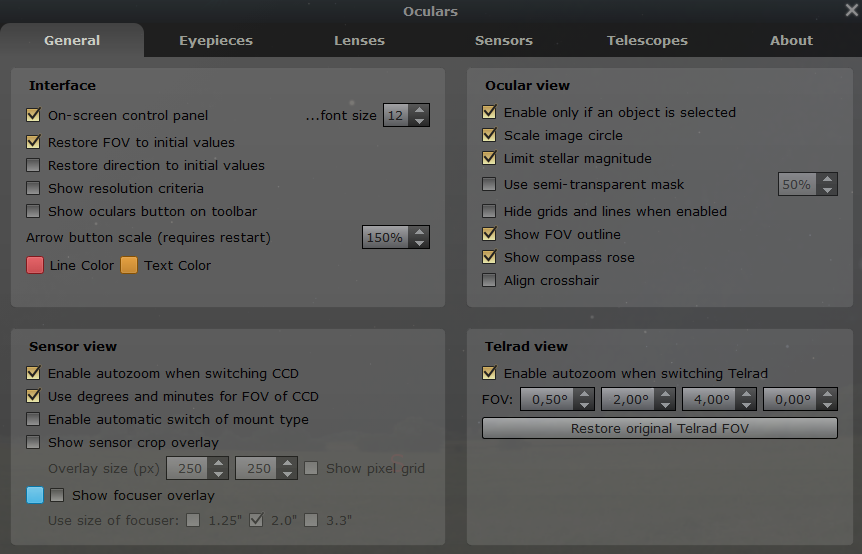This screenshot has width=862, height=554.
Task: Increase semi-transparent mask percentage
Action: point(826,179)
